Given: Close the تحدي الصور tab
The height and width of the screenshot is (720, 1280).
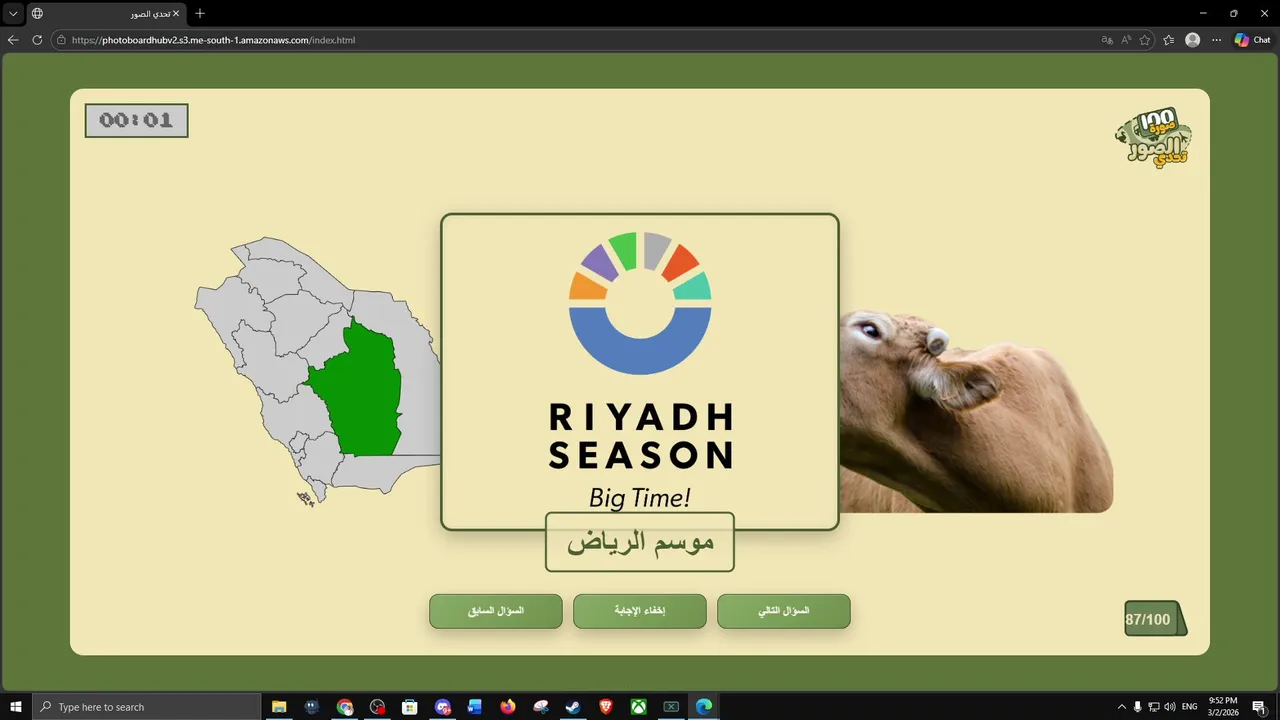Looking at the screenshot, I should 176,14.
